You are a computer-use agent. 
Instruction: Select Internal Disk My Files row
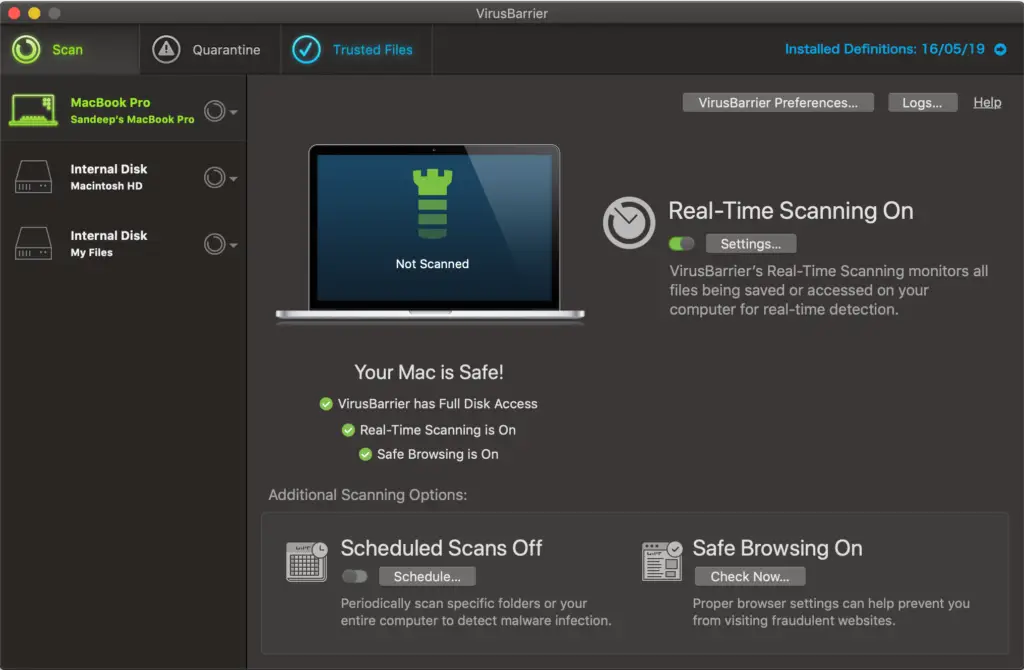click(123, 244)
